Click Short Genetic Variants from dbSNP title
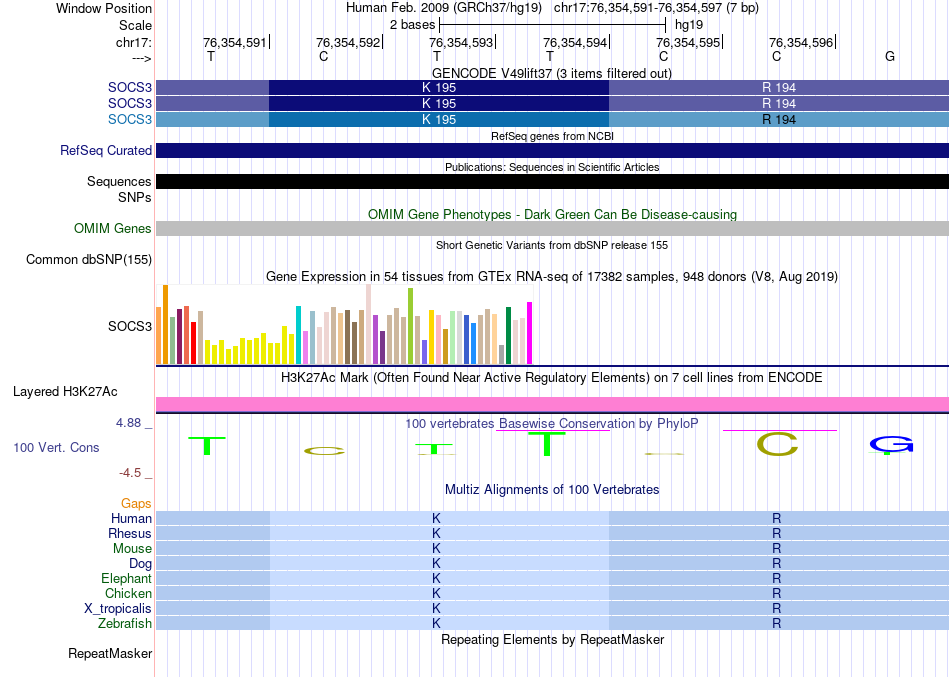This screenshot has width=950, height=677. (552, 245)
